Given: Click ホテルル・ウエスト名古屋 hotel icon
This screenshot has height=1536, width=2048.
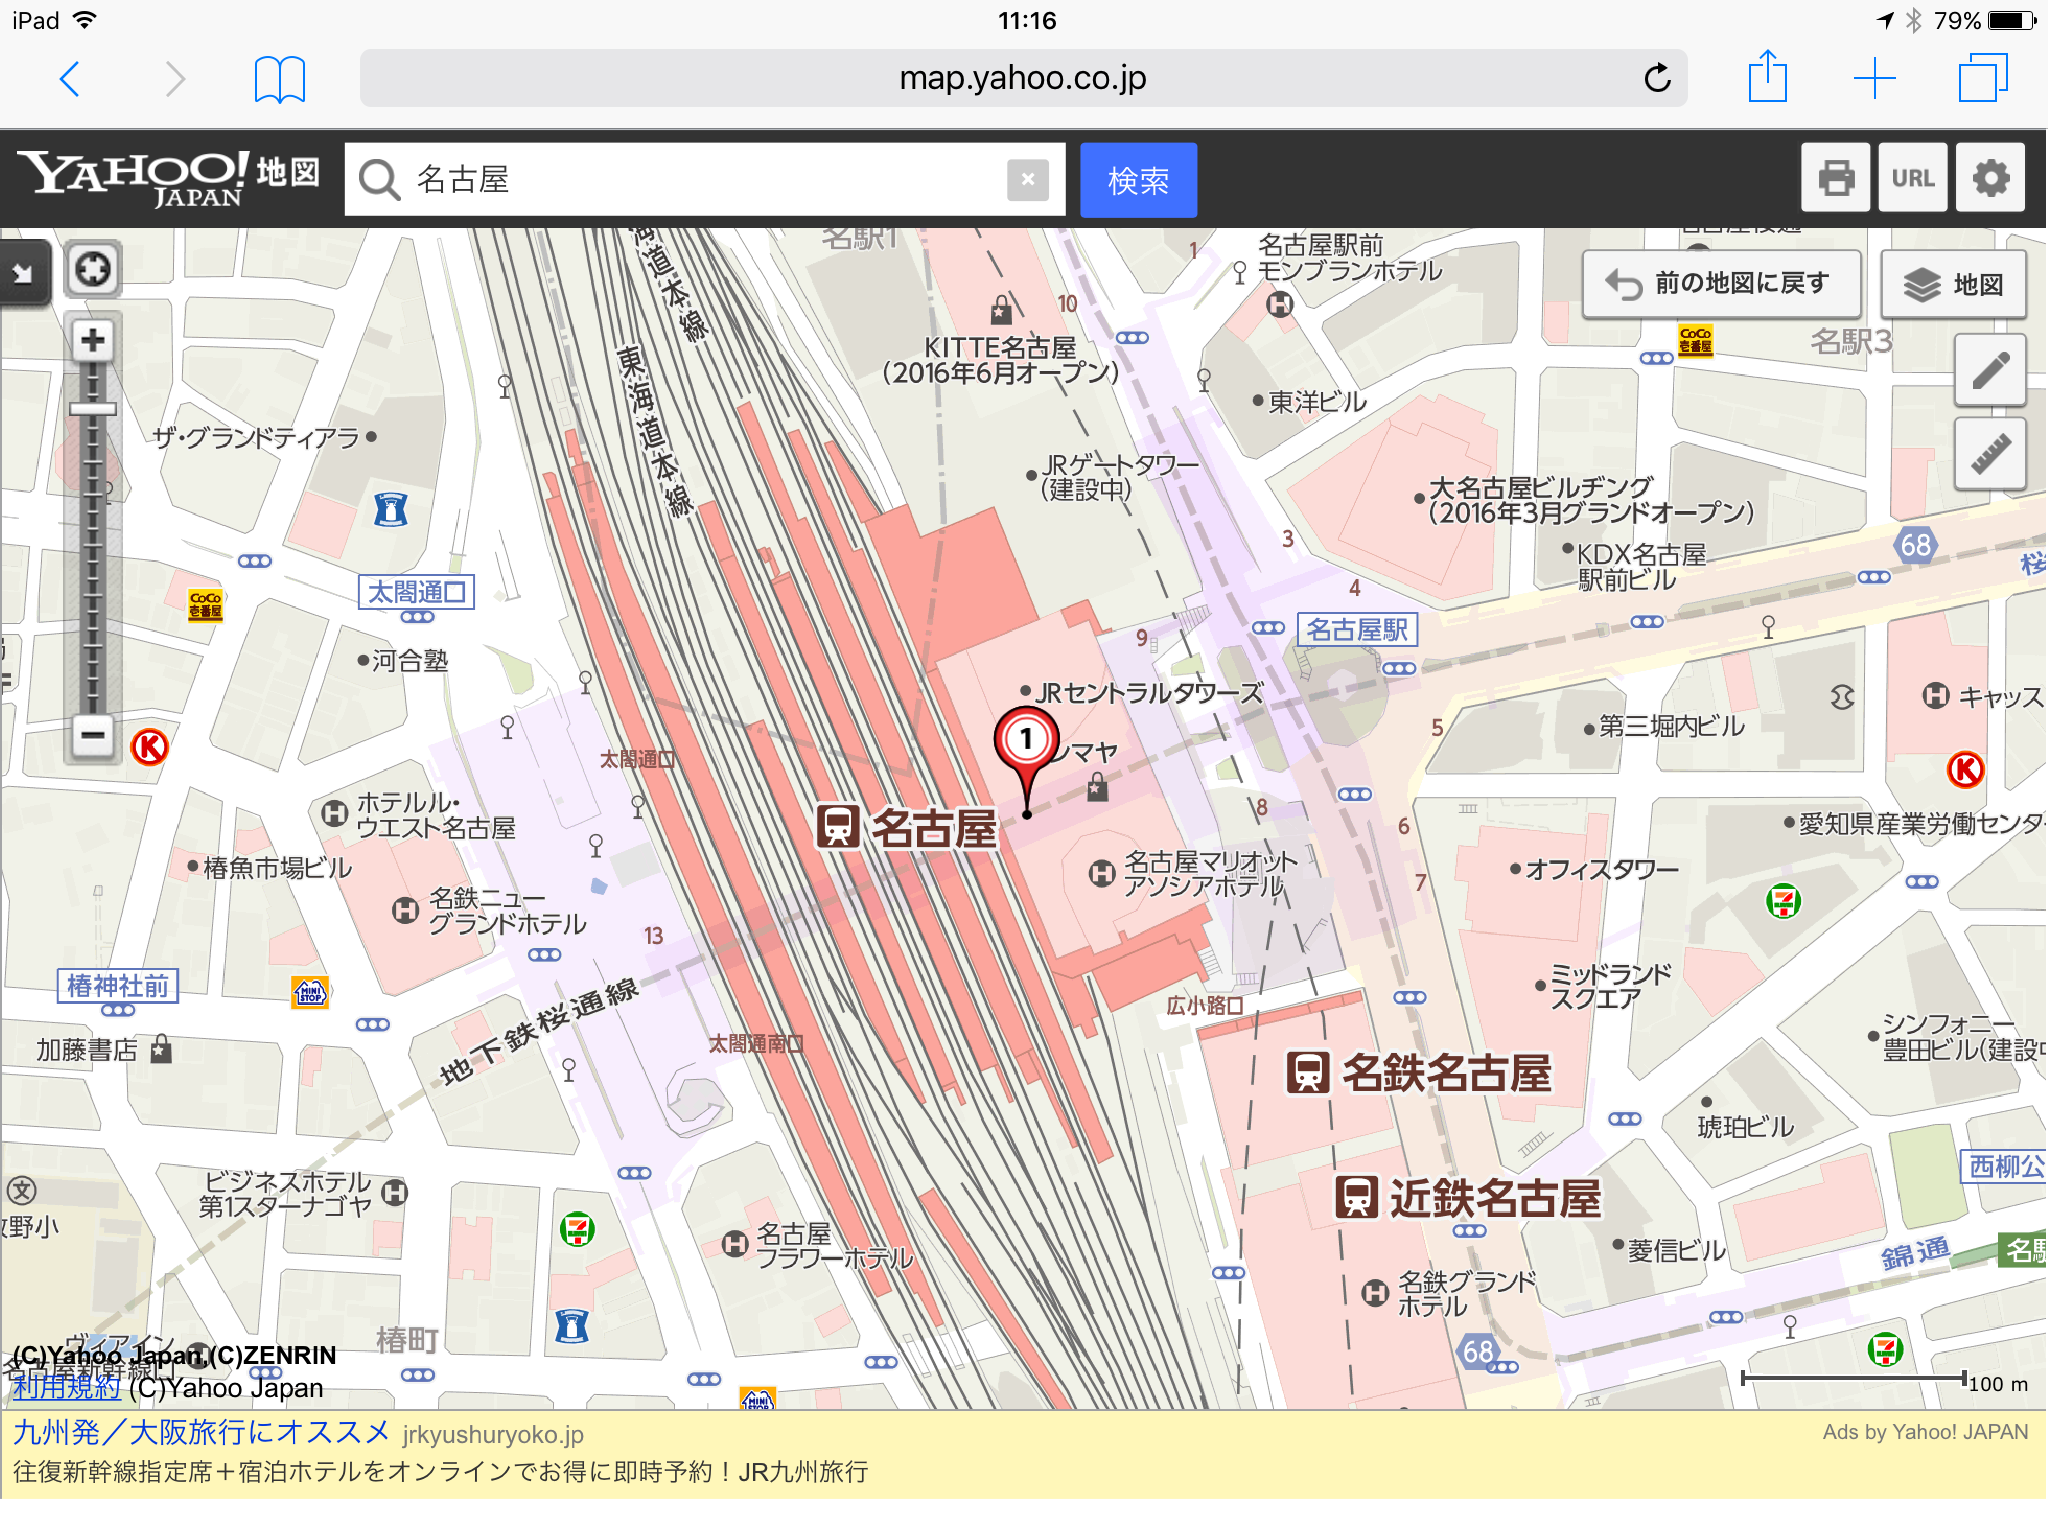Looking at the screenshot, I should click(334, 814).
